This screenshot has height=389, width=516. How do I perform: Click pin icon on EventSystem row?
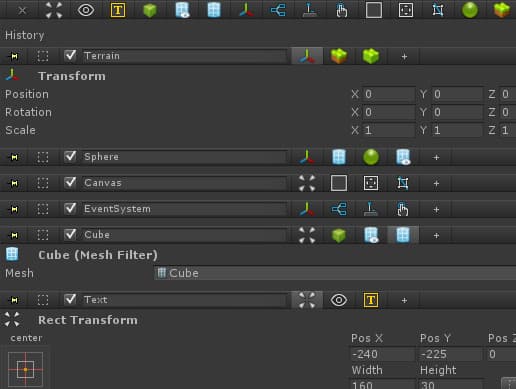click(x=14, y=209)
